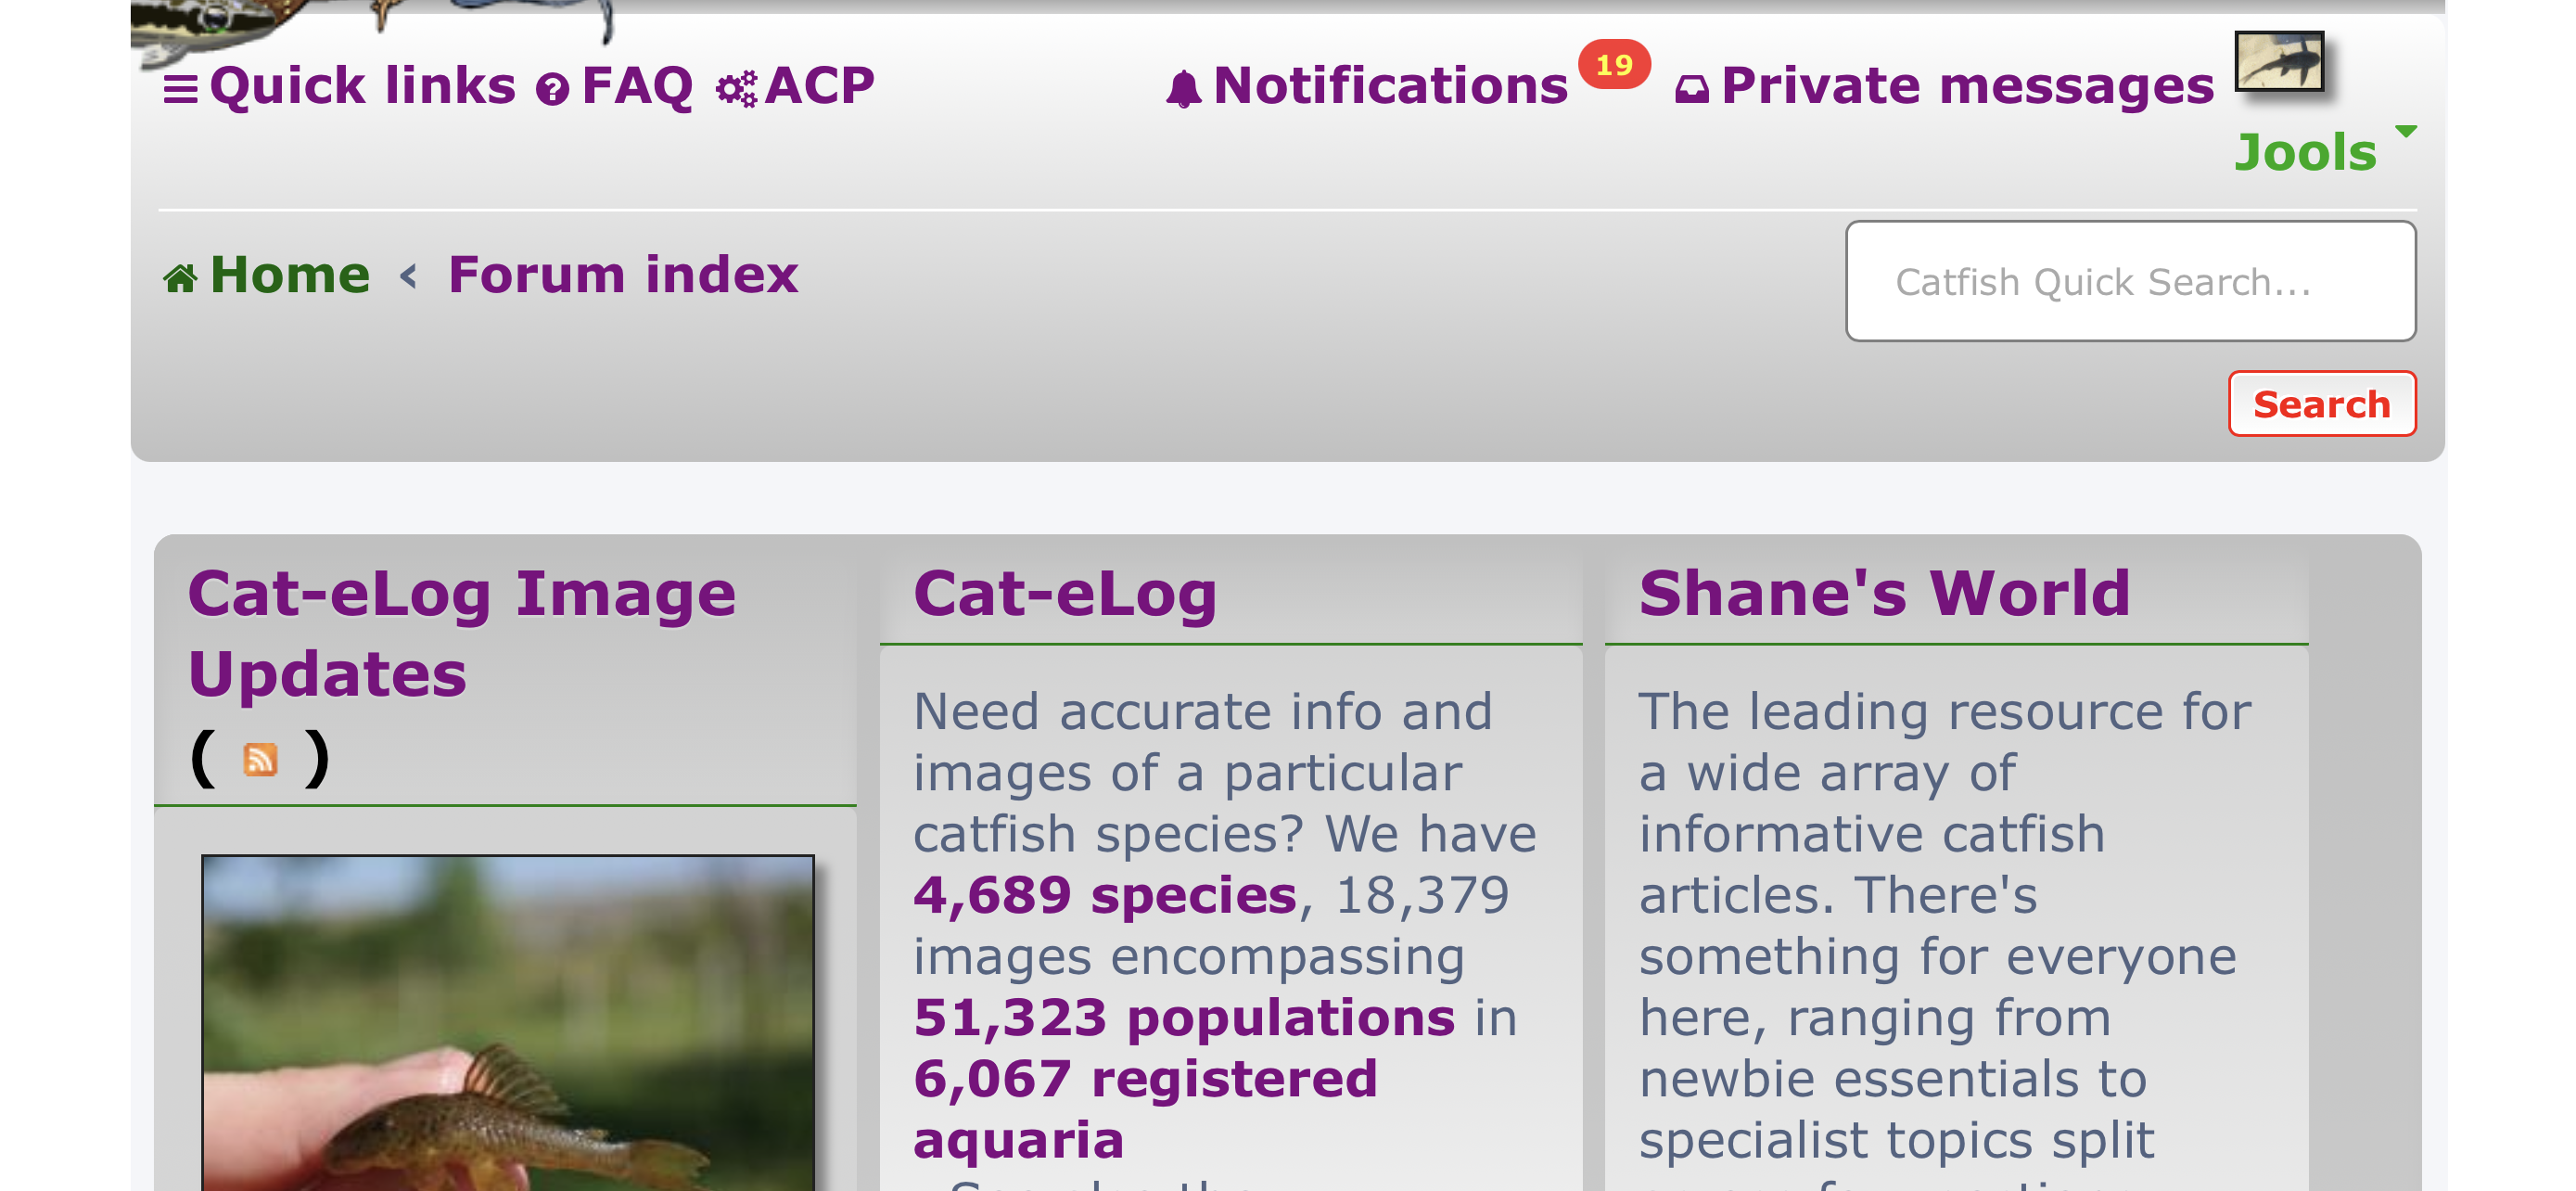Viewport: 2576px width, 1191px height.
Task: Click the Notifications bell icon
Action: click(x=1184, y=89)
